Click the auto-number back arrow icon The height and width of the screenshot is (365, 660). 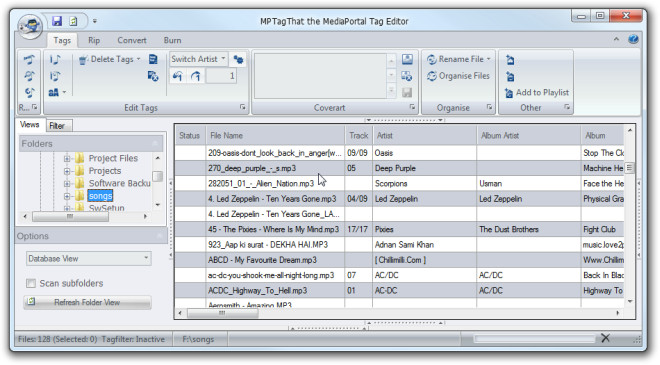pyautogui.click(x=178, y=76)
